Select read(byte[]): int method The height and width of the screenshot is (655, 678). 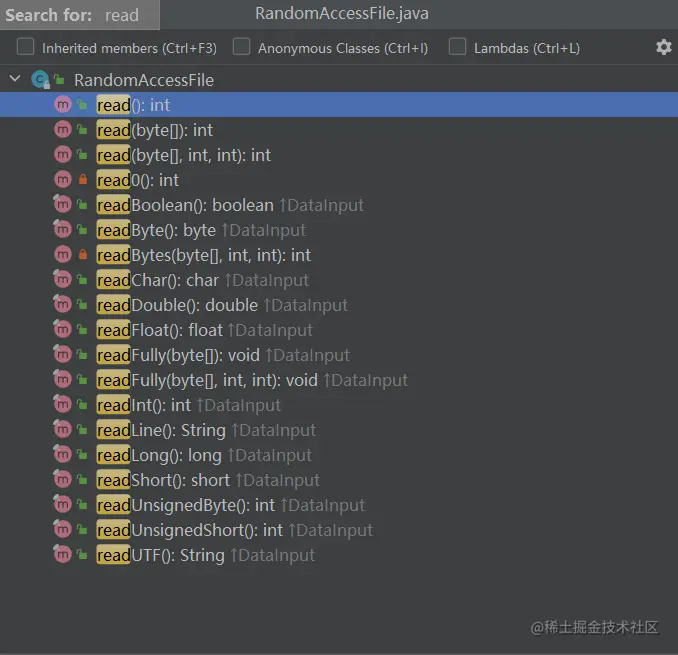tap(155, 130)
